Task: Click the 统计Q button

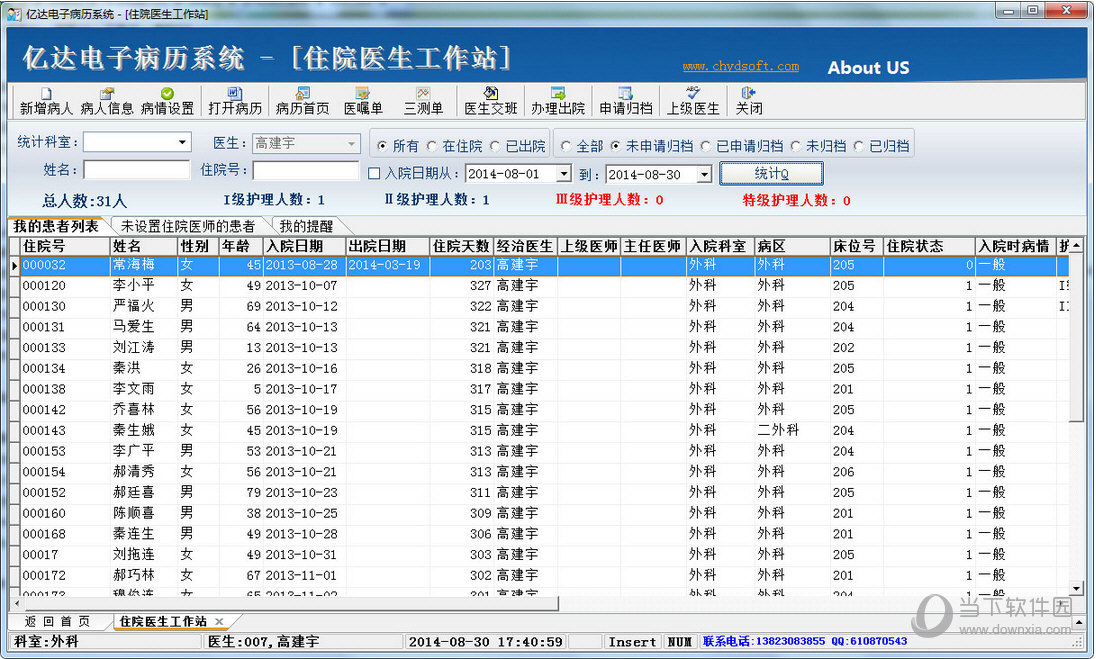Action: coord(771,173)
